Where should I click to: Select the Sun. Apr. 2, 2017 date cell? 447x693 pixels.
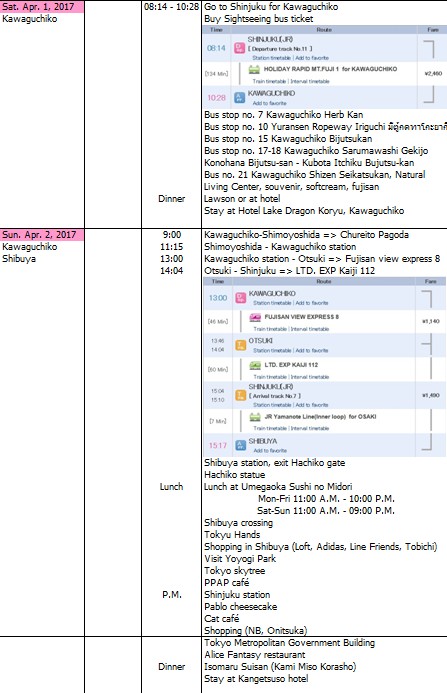(42, 235)
